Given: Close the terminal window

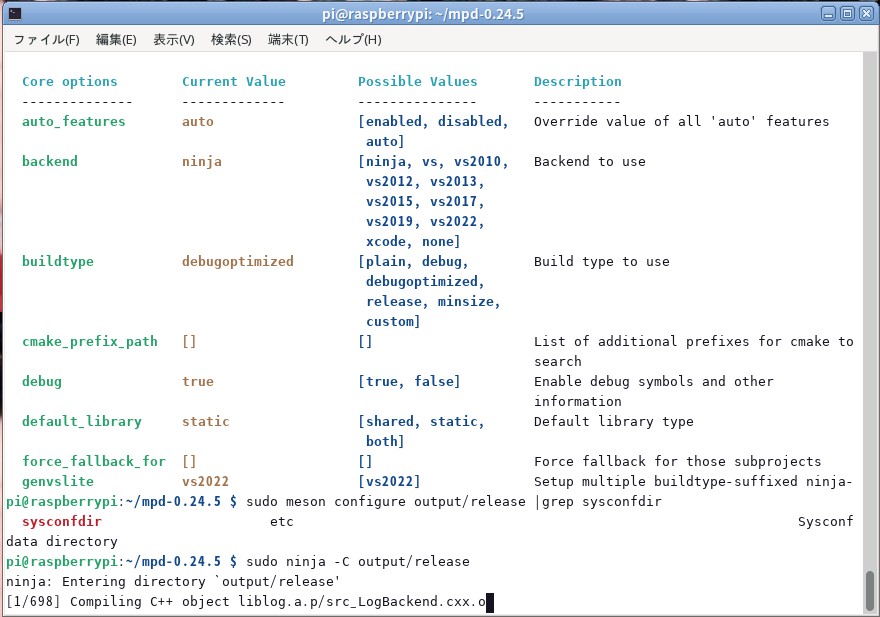Looking at the screenshot, I should click(x=865, y=14).
